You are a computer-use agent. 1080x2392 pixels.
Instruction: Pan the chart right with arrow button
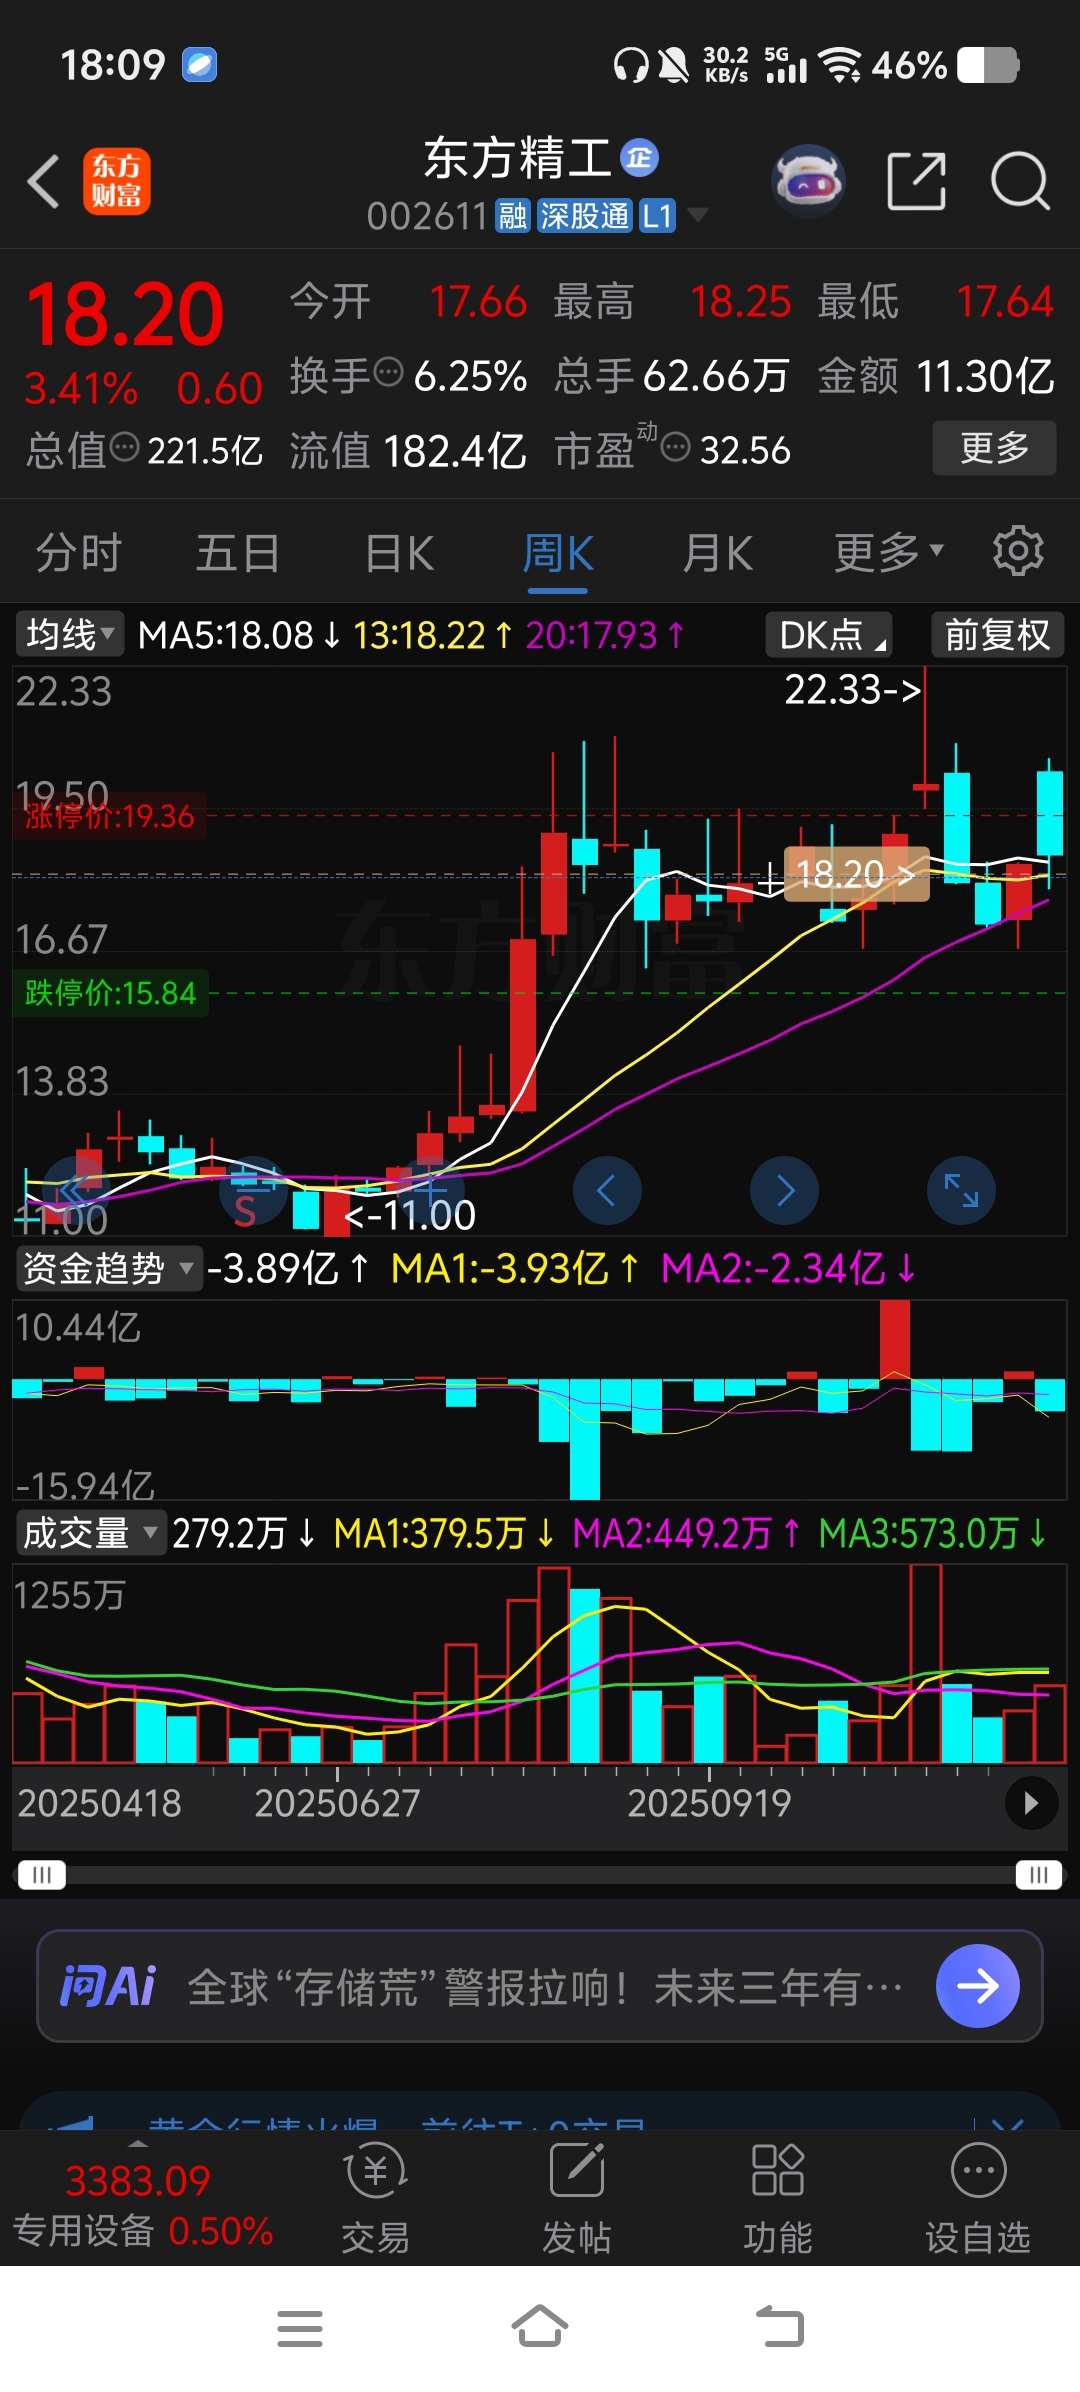[x=785, y=1190]
